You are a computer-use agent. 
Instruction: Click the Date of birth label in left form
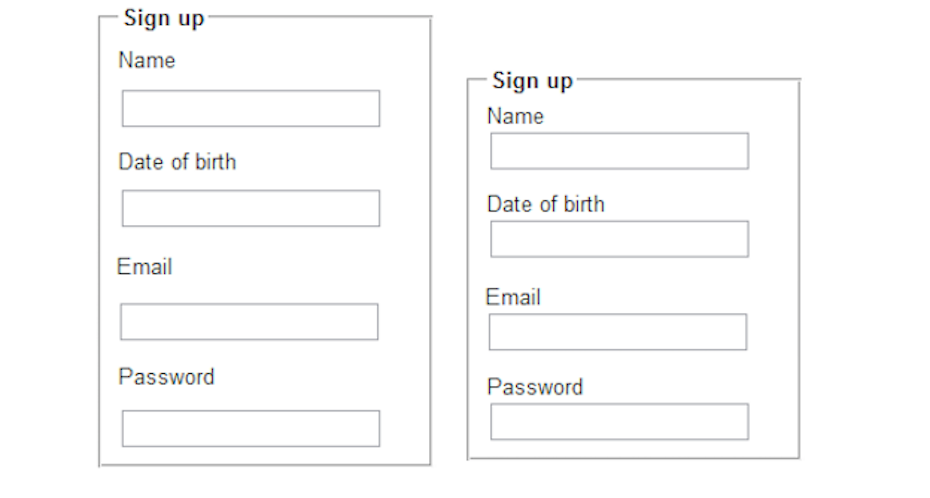pos(177,162)
